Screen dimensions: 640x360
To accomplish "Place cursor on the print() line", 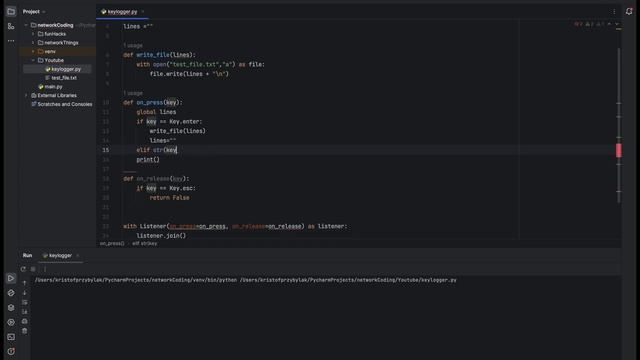I will point(148,160).
